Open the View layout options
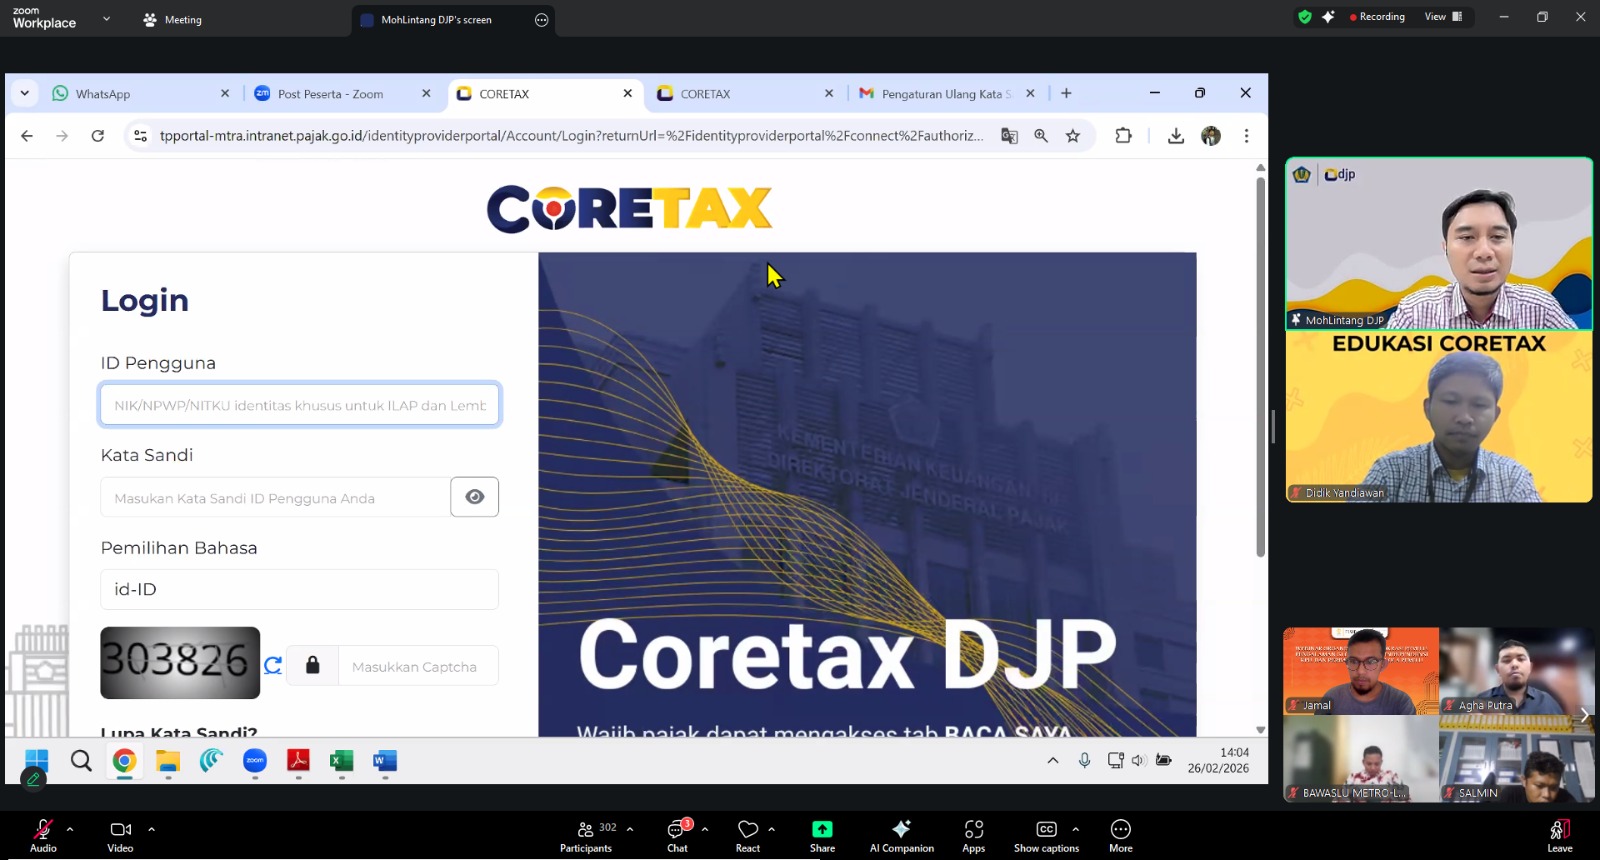This screenshot has width=1600, height=860. 1443,17
